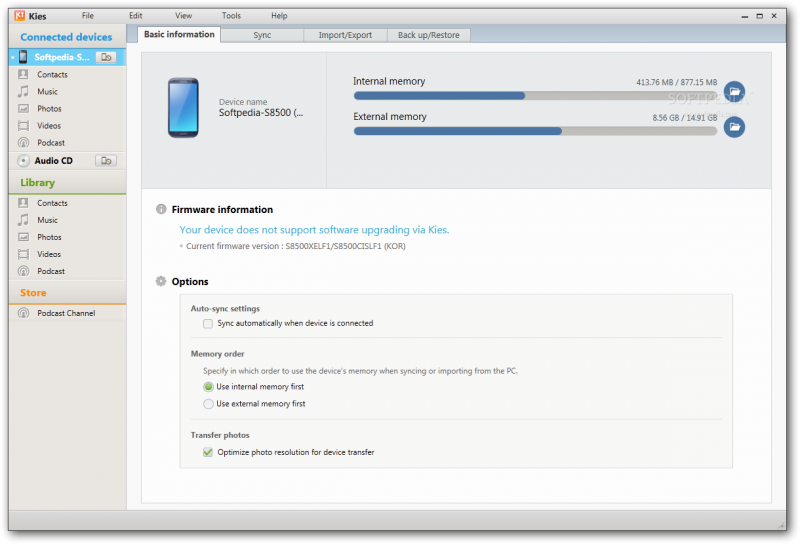Screen dimensions: 800x544
Task: Click the Auto-sync settings heading
Action: [x=225, y=309]
